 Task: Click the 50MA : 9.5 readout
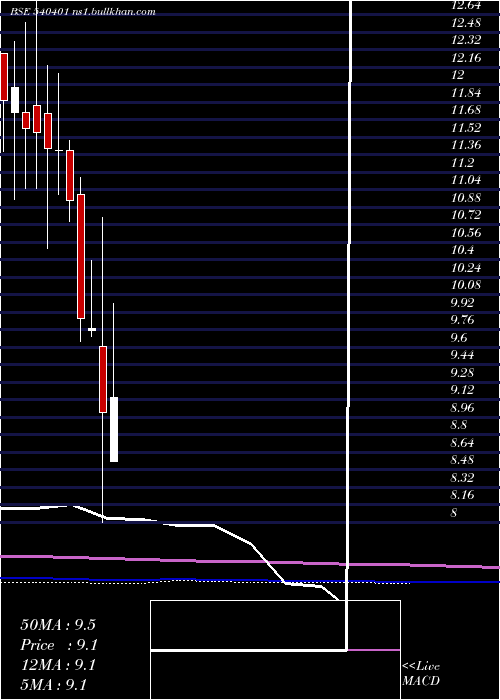58,625
